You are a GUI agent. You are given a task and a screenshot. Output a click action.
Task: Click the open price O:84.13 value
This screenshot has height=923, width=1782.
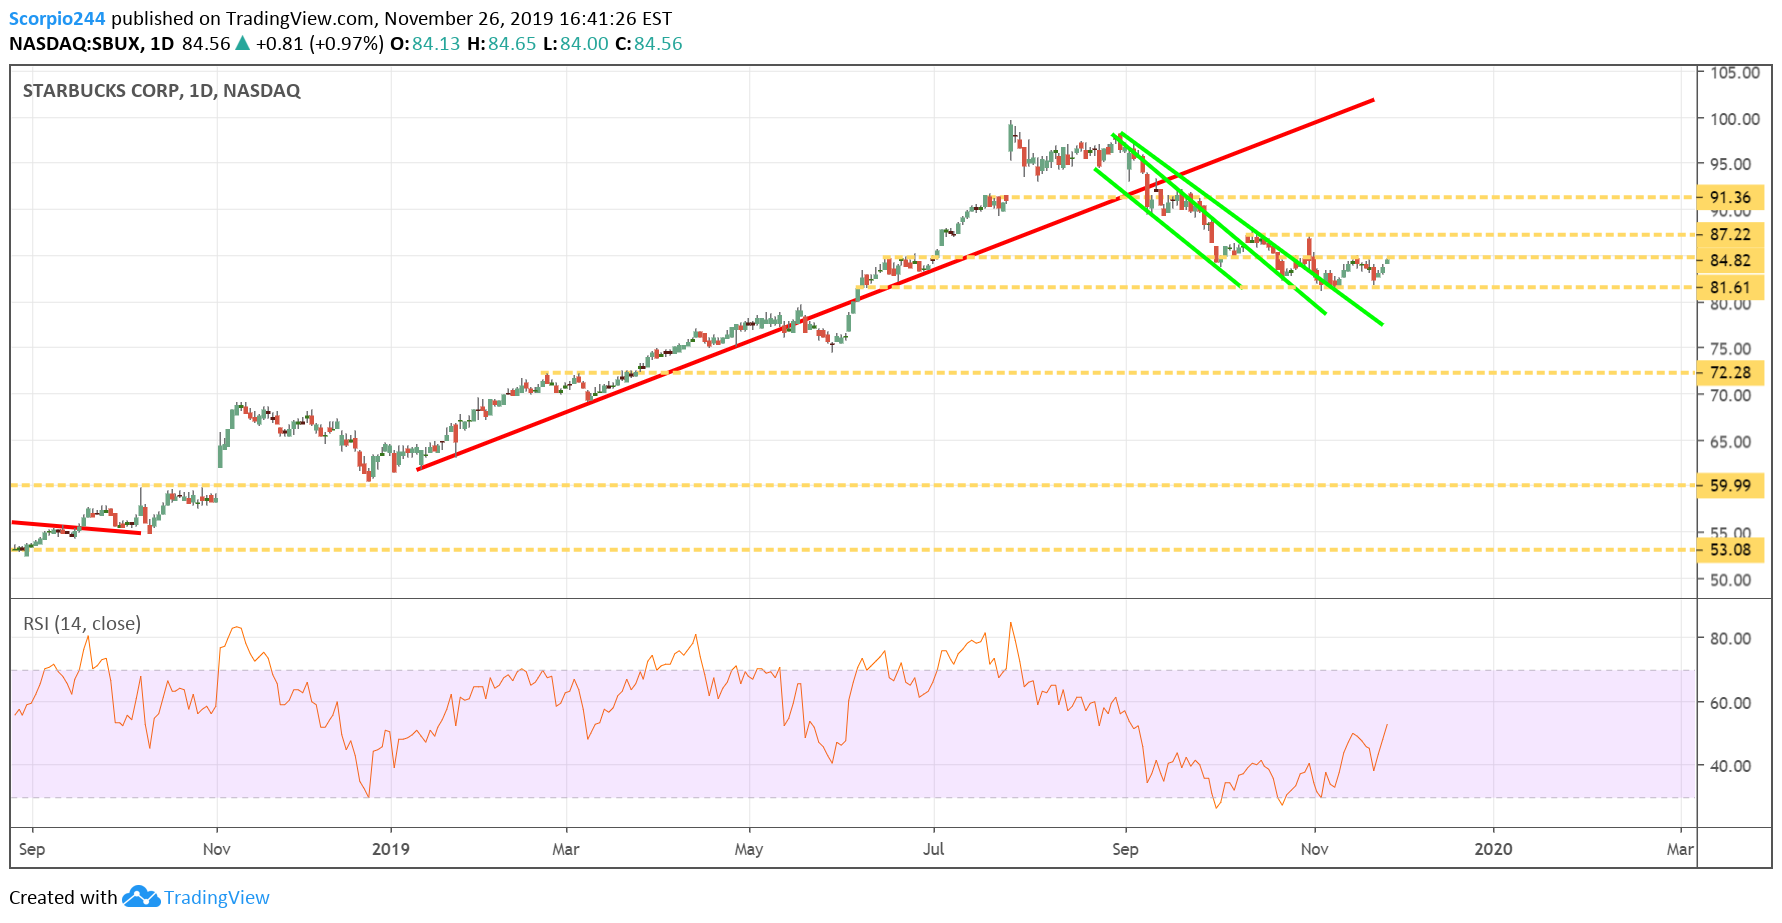coord(425,43)
